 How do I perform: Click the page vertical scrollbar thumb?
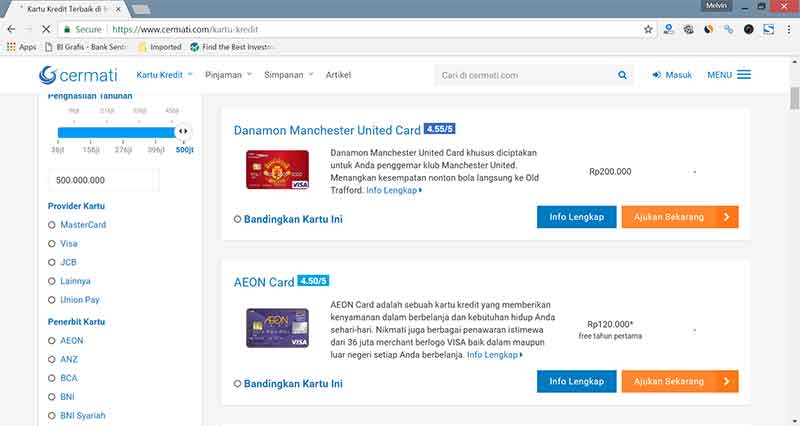[x=794, y=98]
